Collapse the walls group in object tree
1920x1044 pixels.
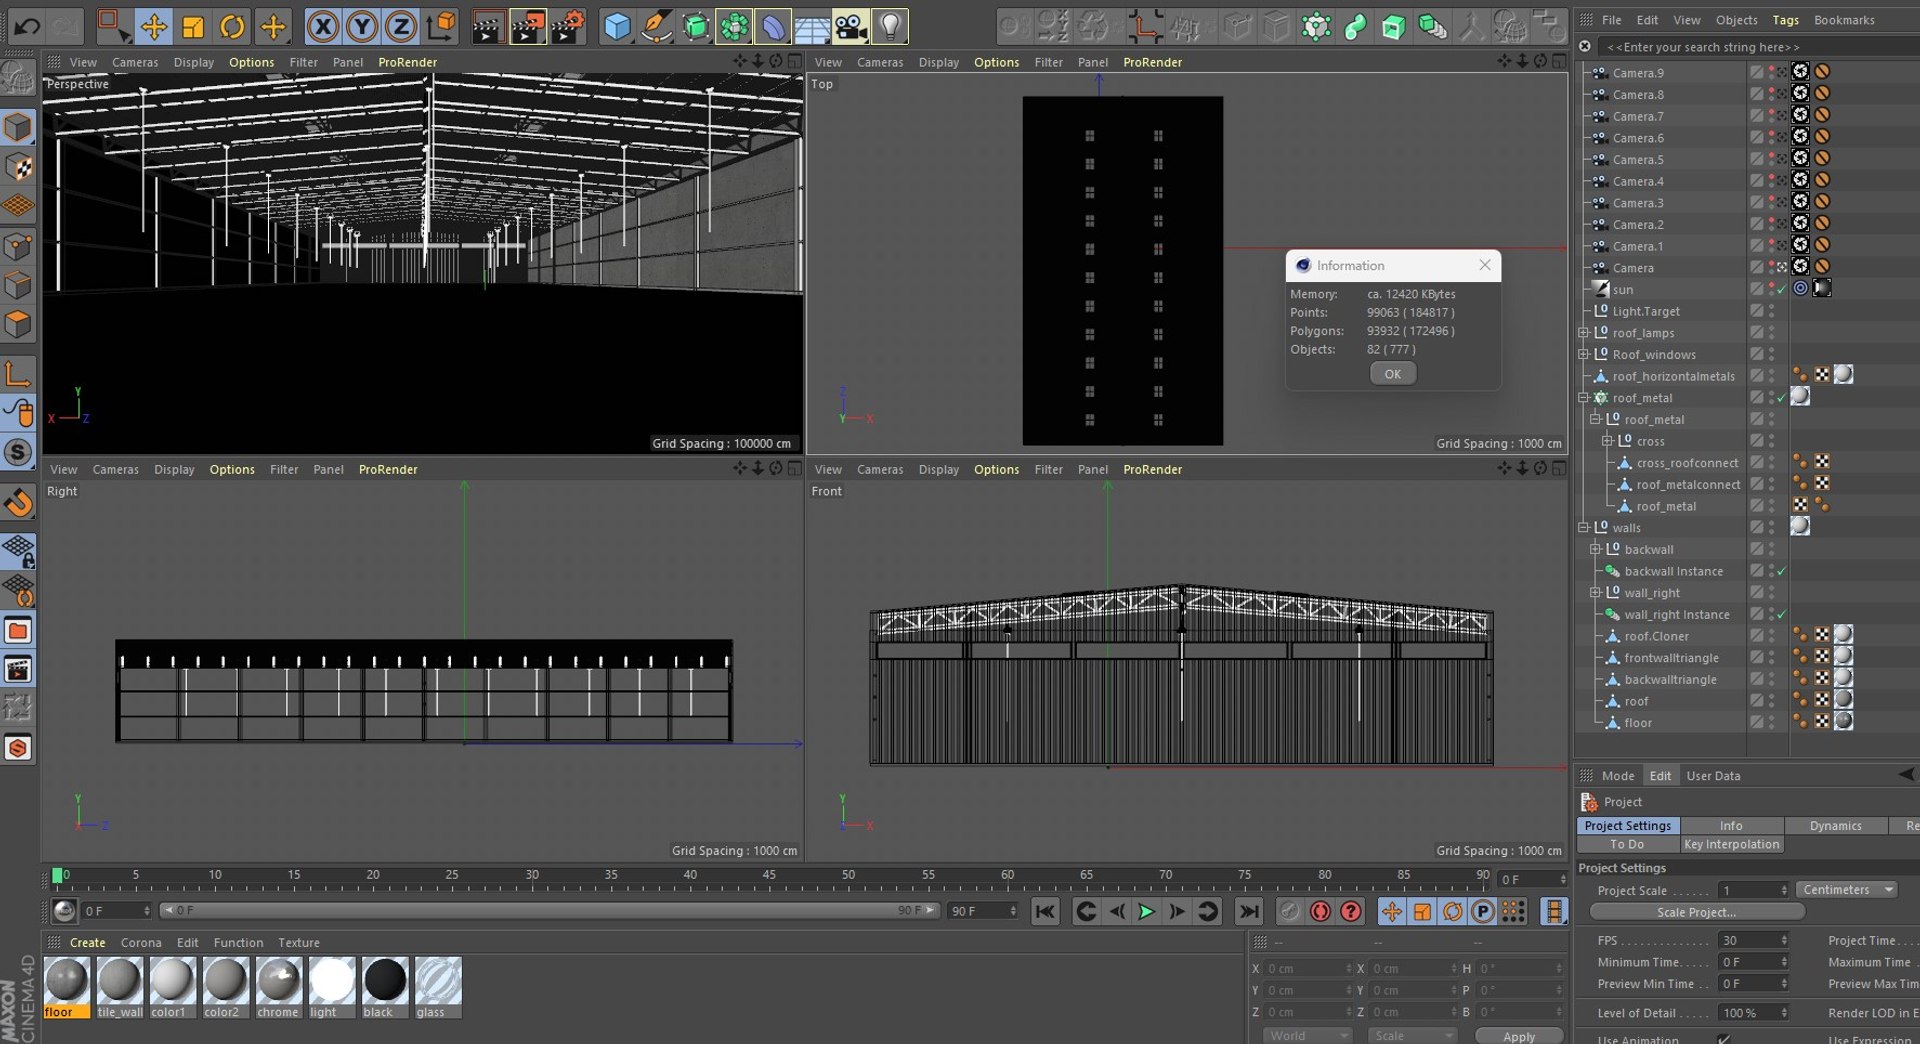[x=1584, y=528]
